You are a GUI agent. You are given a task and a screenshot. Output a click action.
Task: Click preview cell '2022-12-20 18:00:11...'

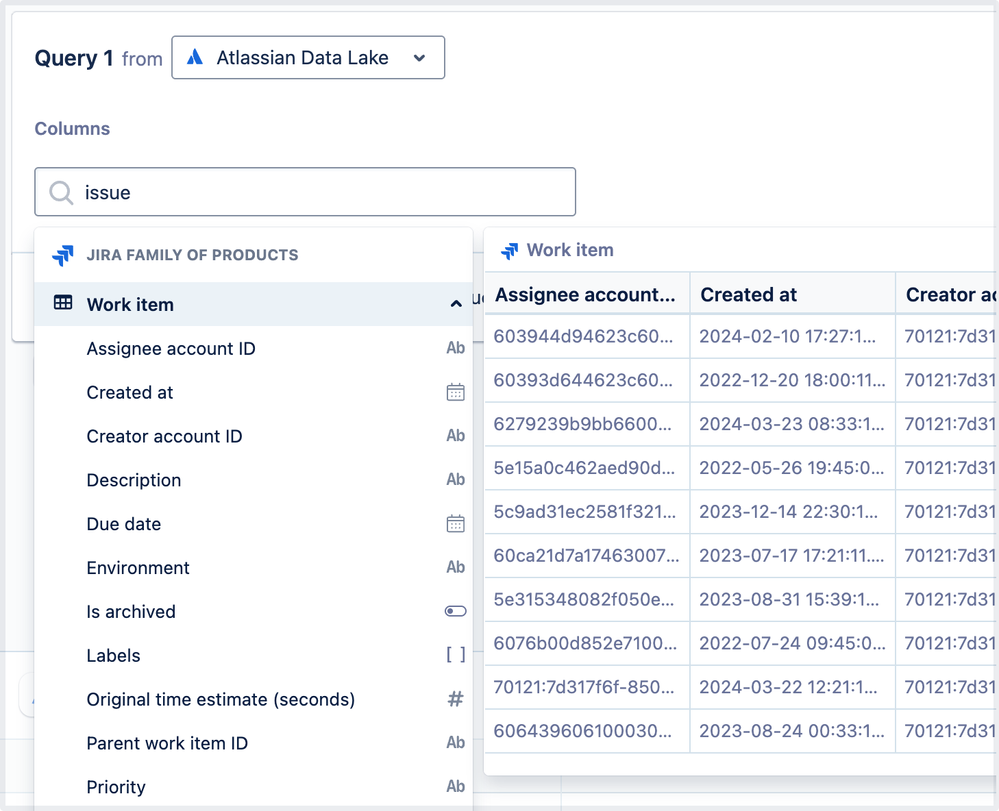coord(793,380)
